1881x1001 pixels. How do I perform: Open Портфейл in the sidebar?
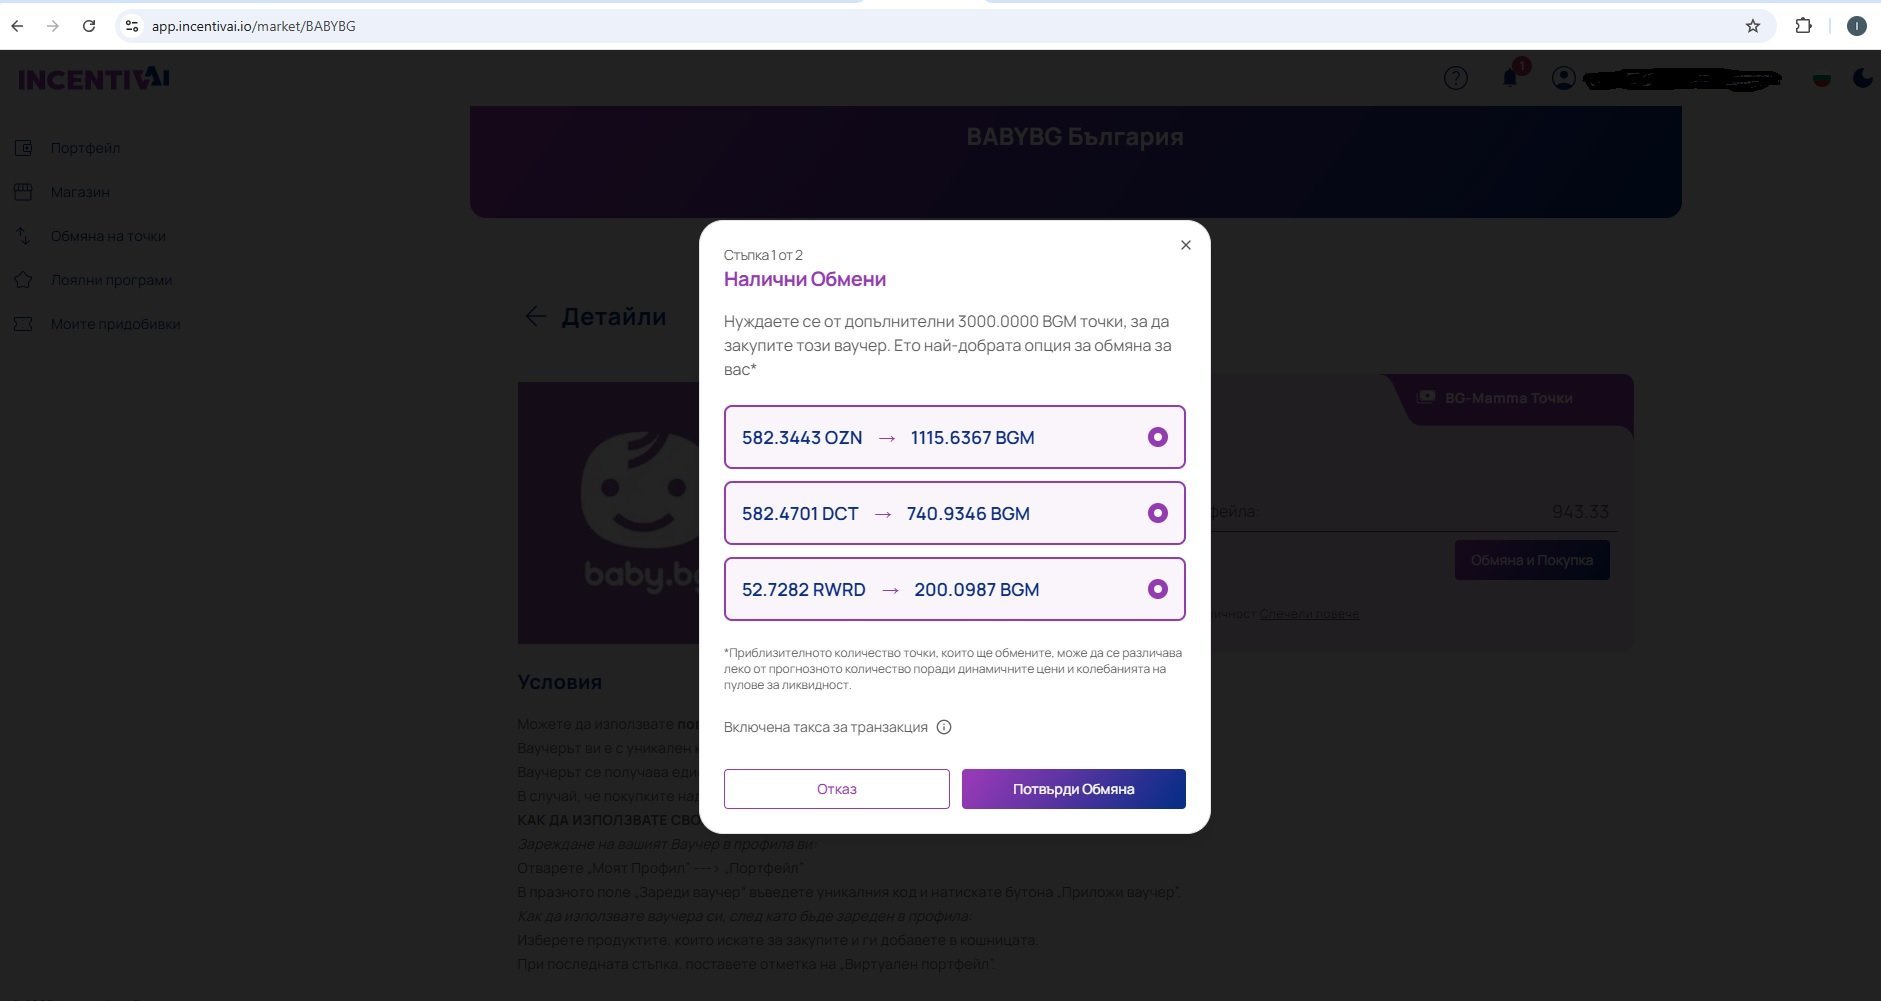85,148
